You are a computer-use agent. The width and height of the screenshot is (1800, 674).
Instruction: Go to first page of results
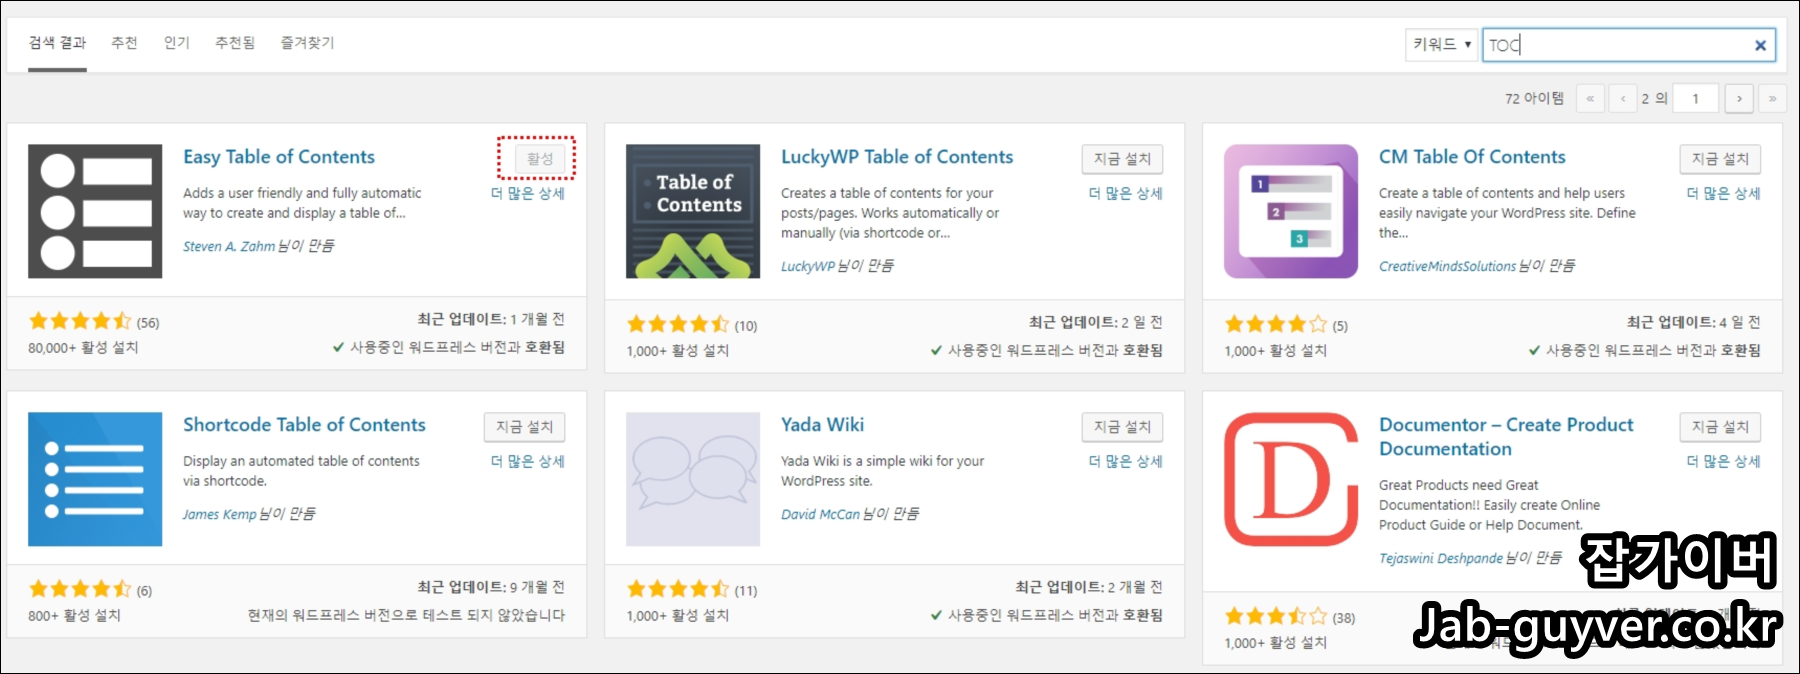[1590, 98]
